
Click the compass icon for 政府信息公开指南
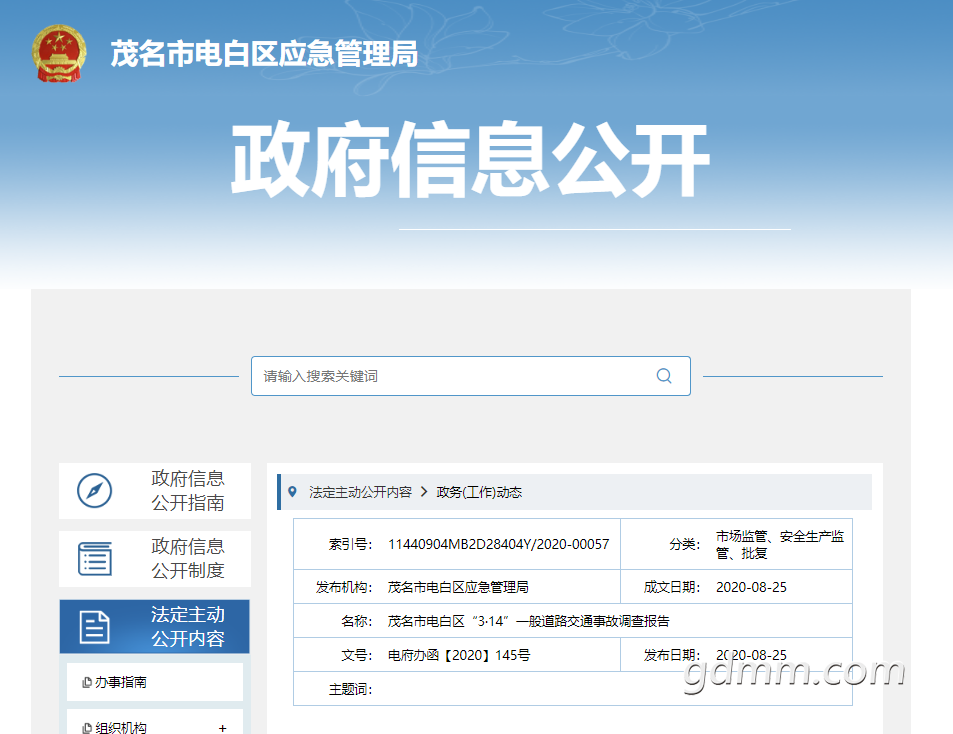[x=94, y=491]
